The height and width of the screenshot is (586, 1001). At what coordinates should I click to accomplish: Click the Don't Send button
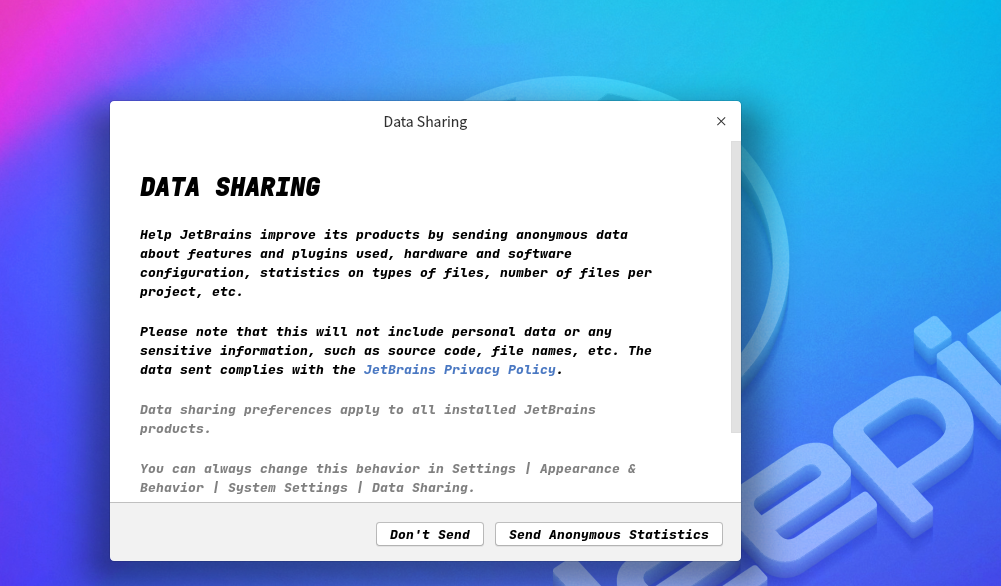(x=430, y=534)
